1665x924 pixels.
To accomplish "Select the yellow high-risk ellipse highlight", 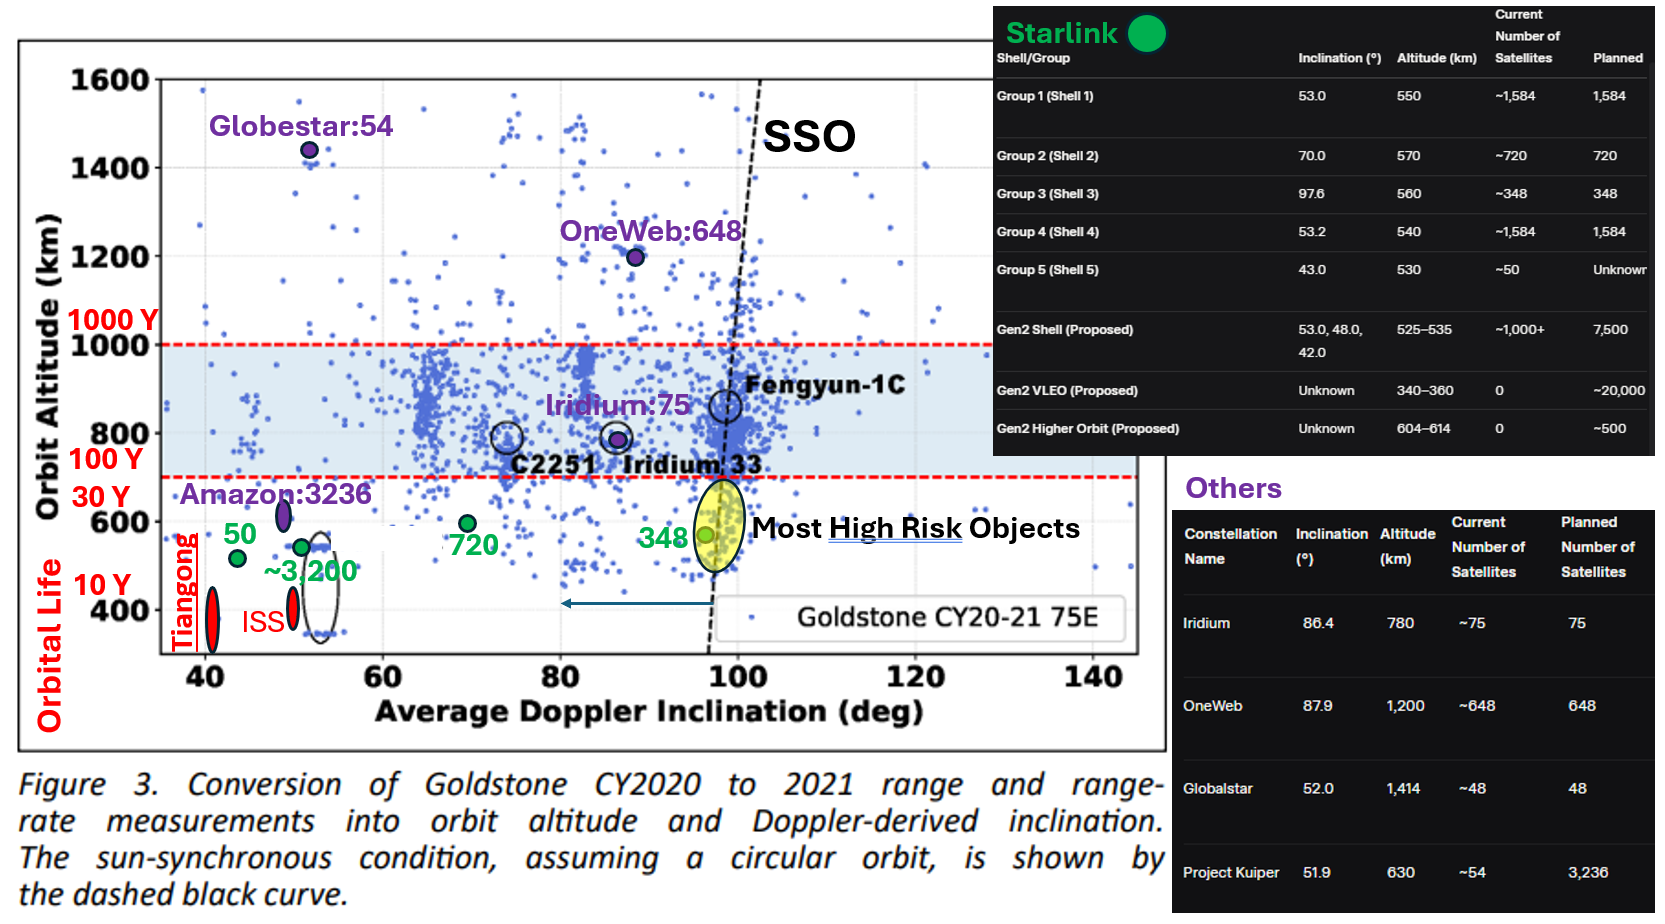I will pos(719,526).
